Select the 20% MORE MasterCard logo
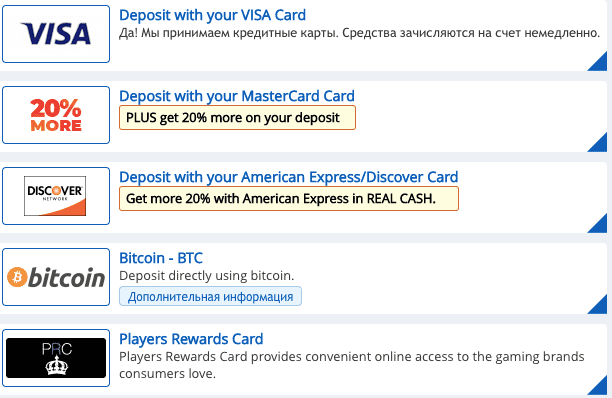The width and height of the screenshot is (612, 398). click(x=56, y=115)
